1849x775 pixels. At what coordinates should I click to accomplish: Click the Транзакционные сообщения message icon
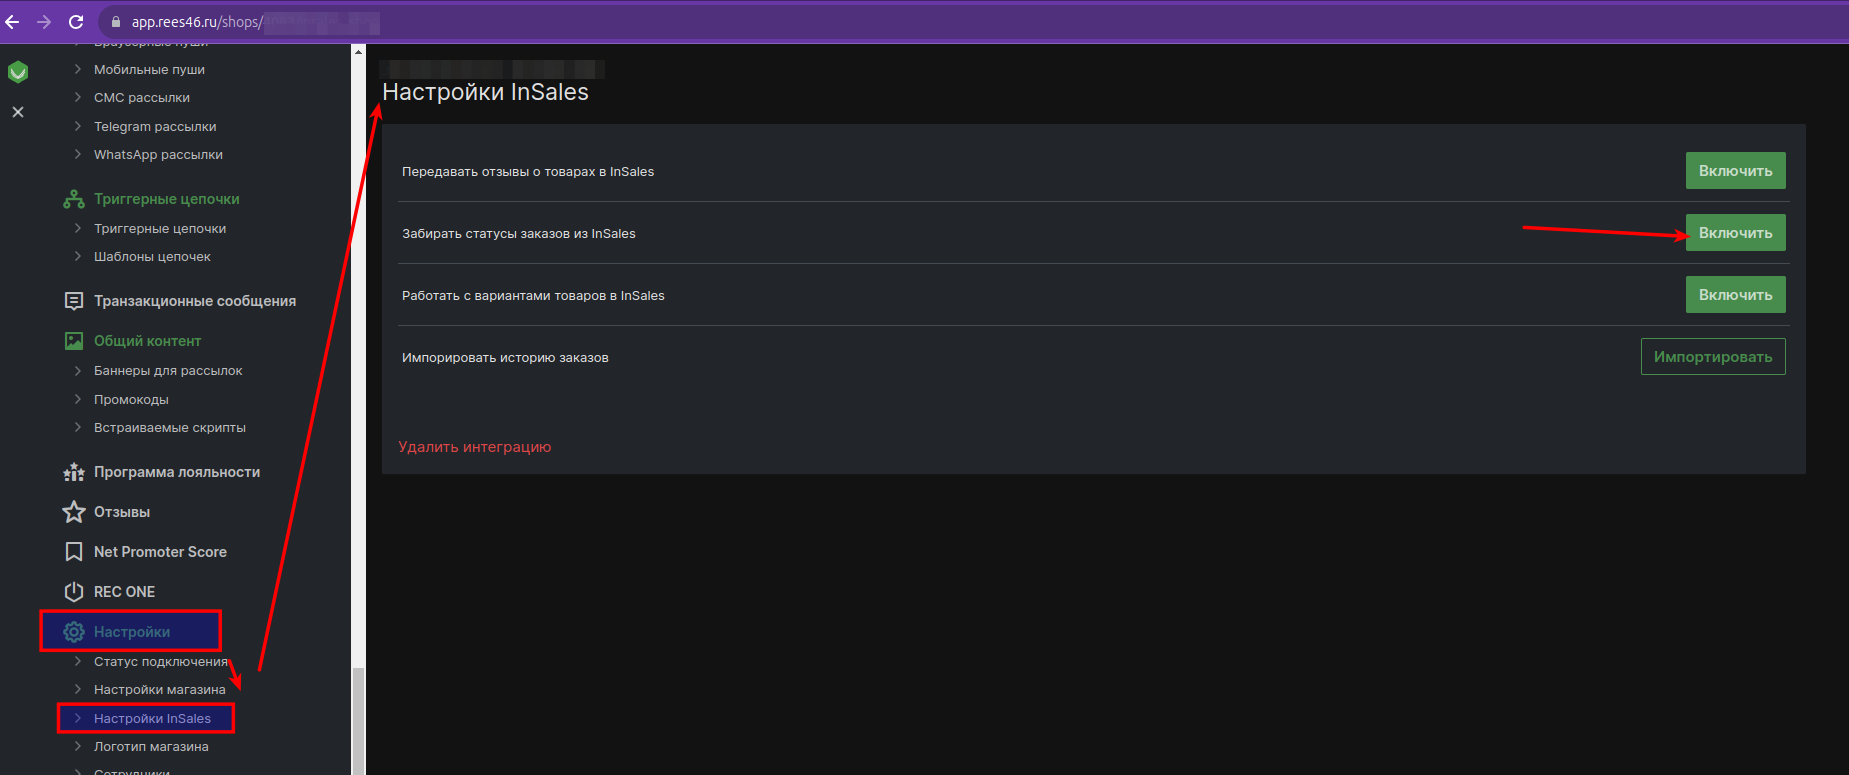pos(73,301)
